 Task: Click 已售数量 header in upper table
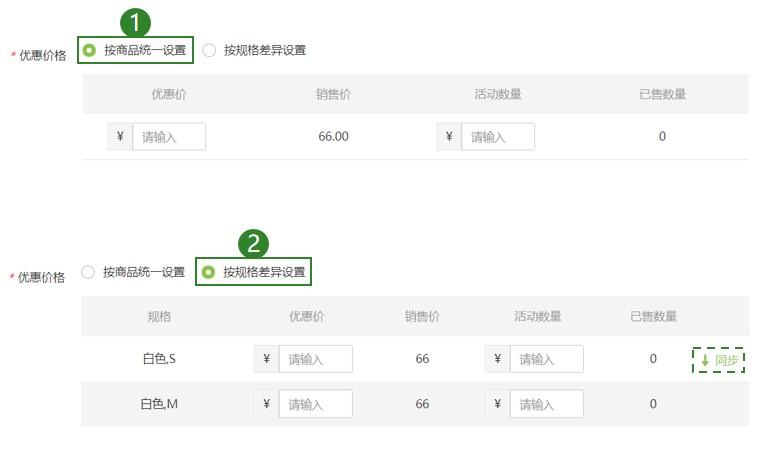[x=663, y=94]
